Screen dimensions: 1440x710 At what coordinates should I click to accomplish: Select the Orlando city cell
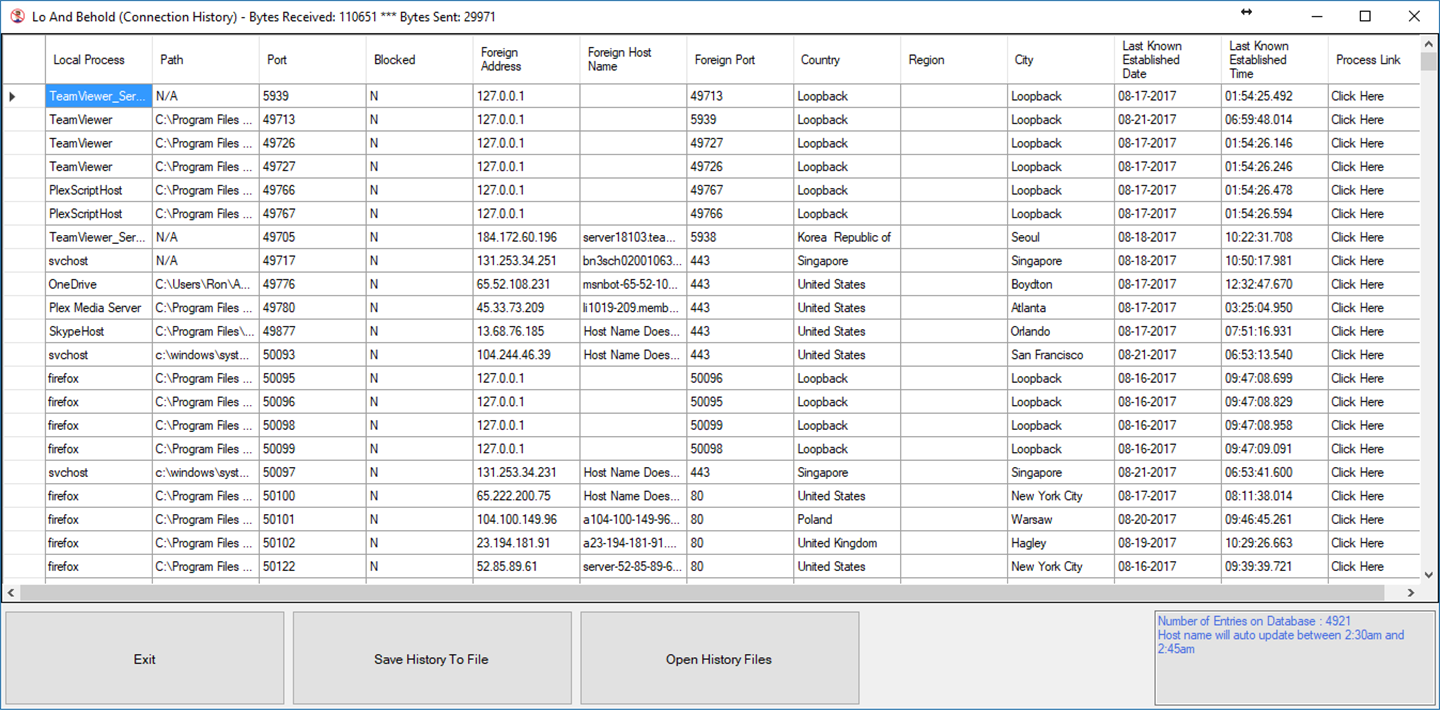[x=1061, y=331]
